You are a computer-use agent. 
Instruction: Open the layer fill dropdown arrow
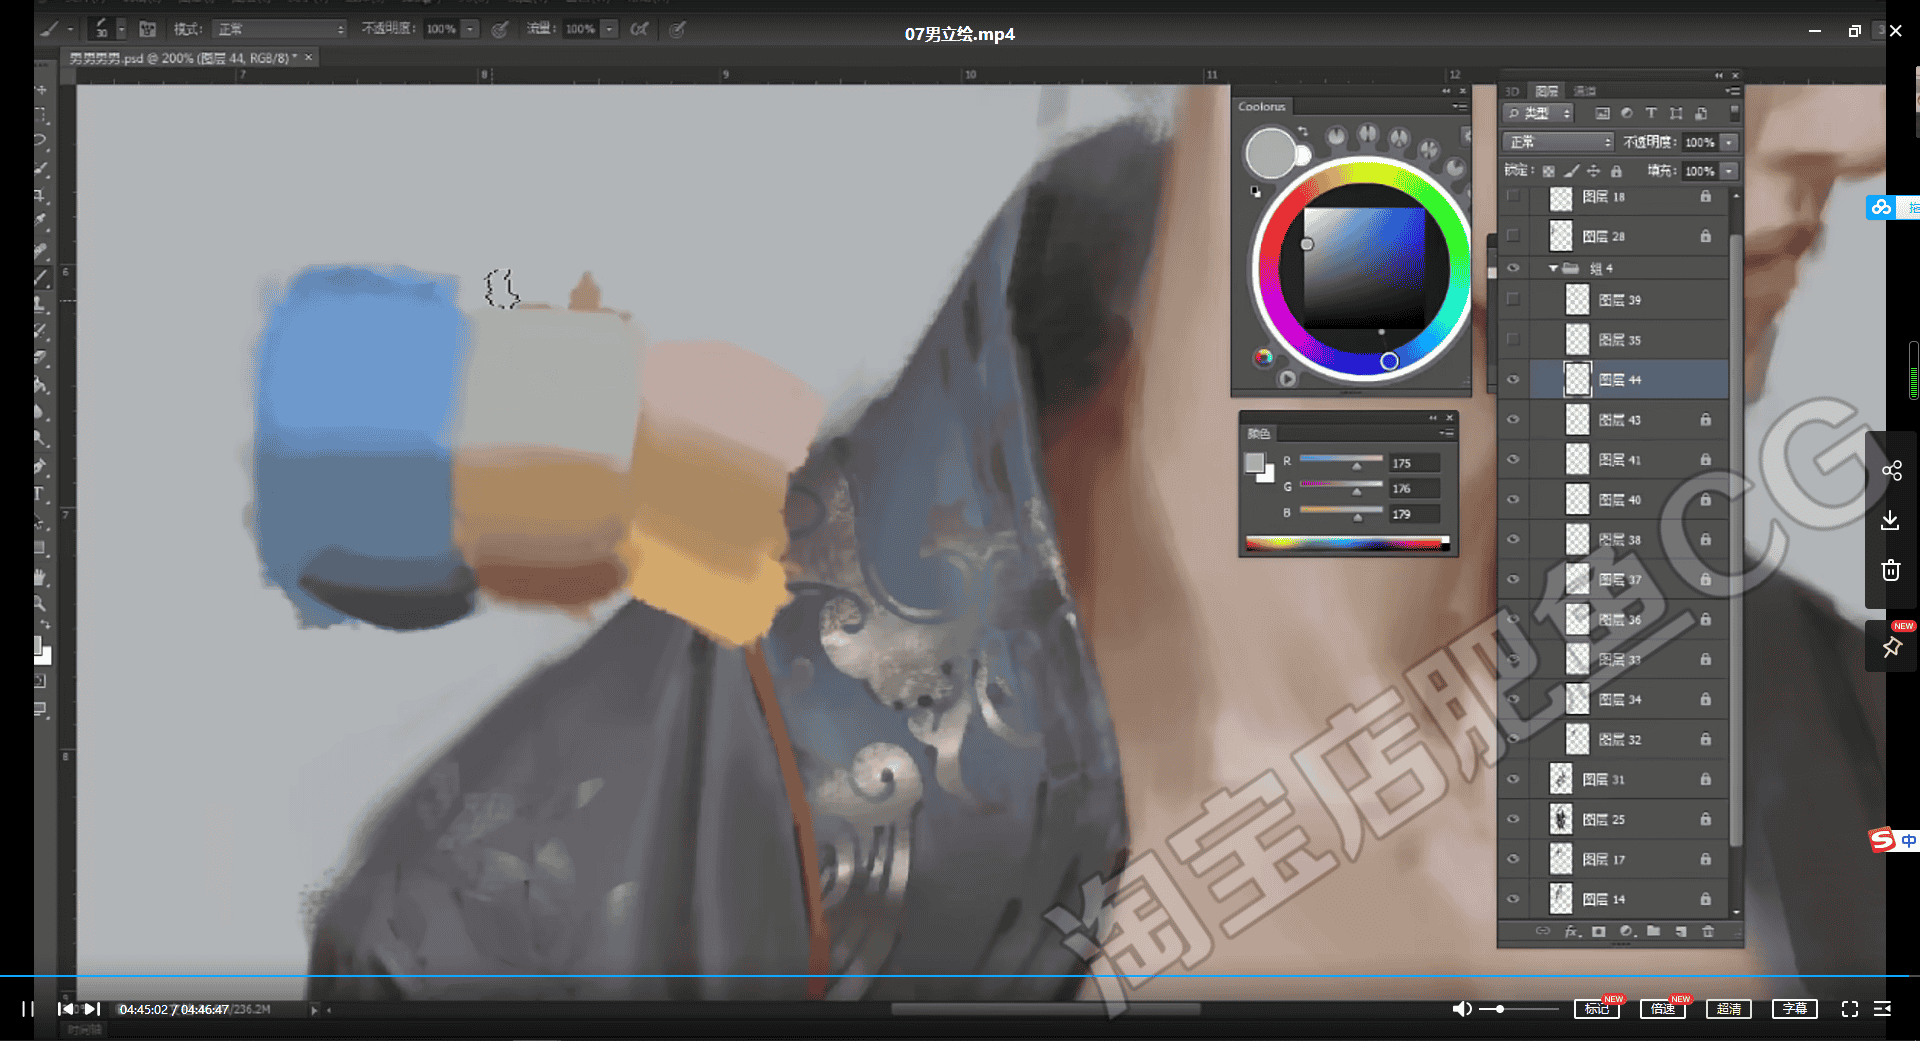1729,171
